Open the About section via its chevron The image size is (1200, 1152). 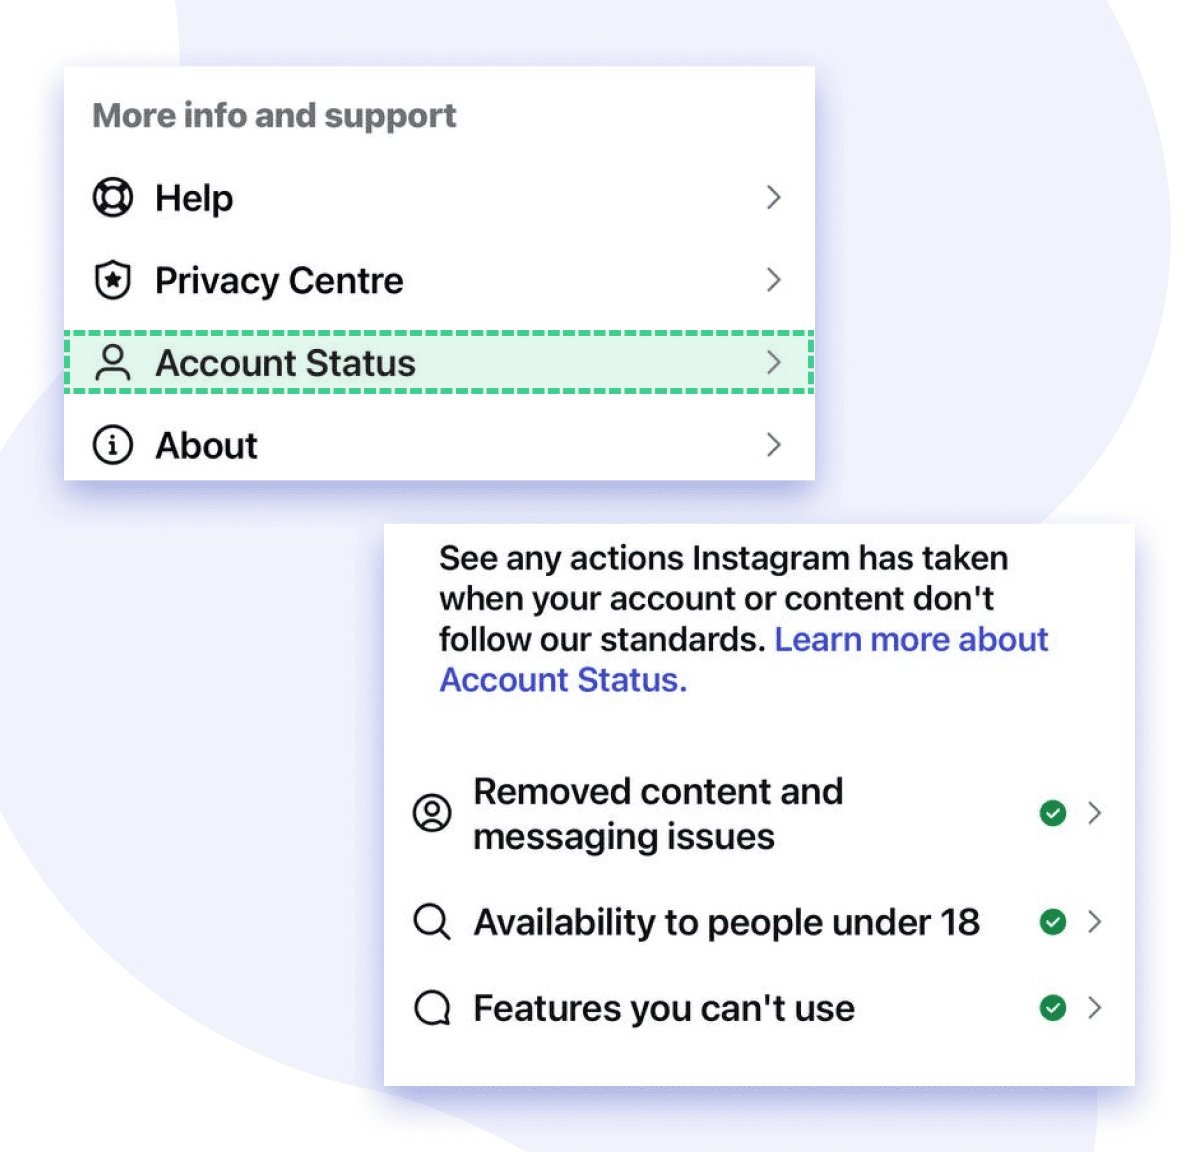[x=773, y=444]
